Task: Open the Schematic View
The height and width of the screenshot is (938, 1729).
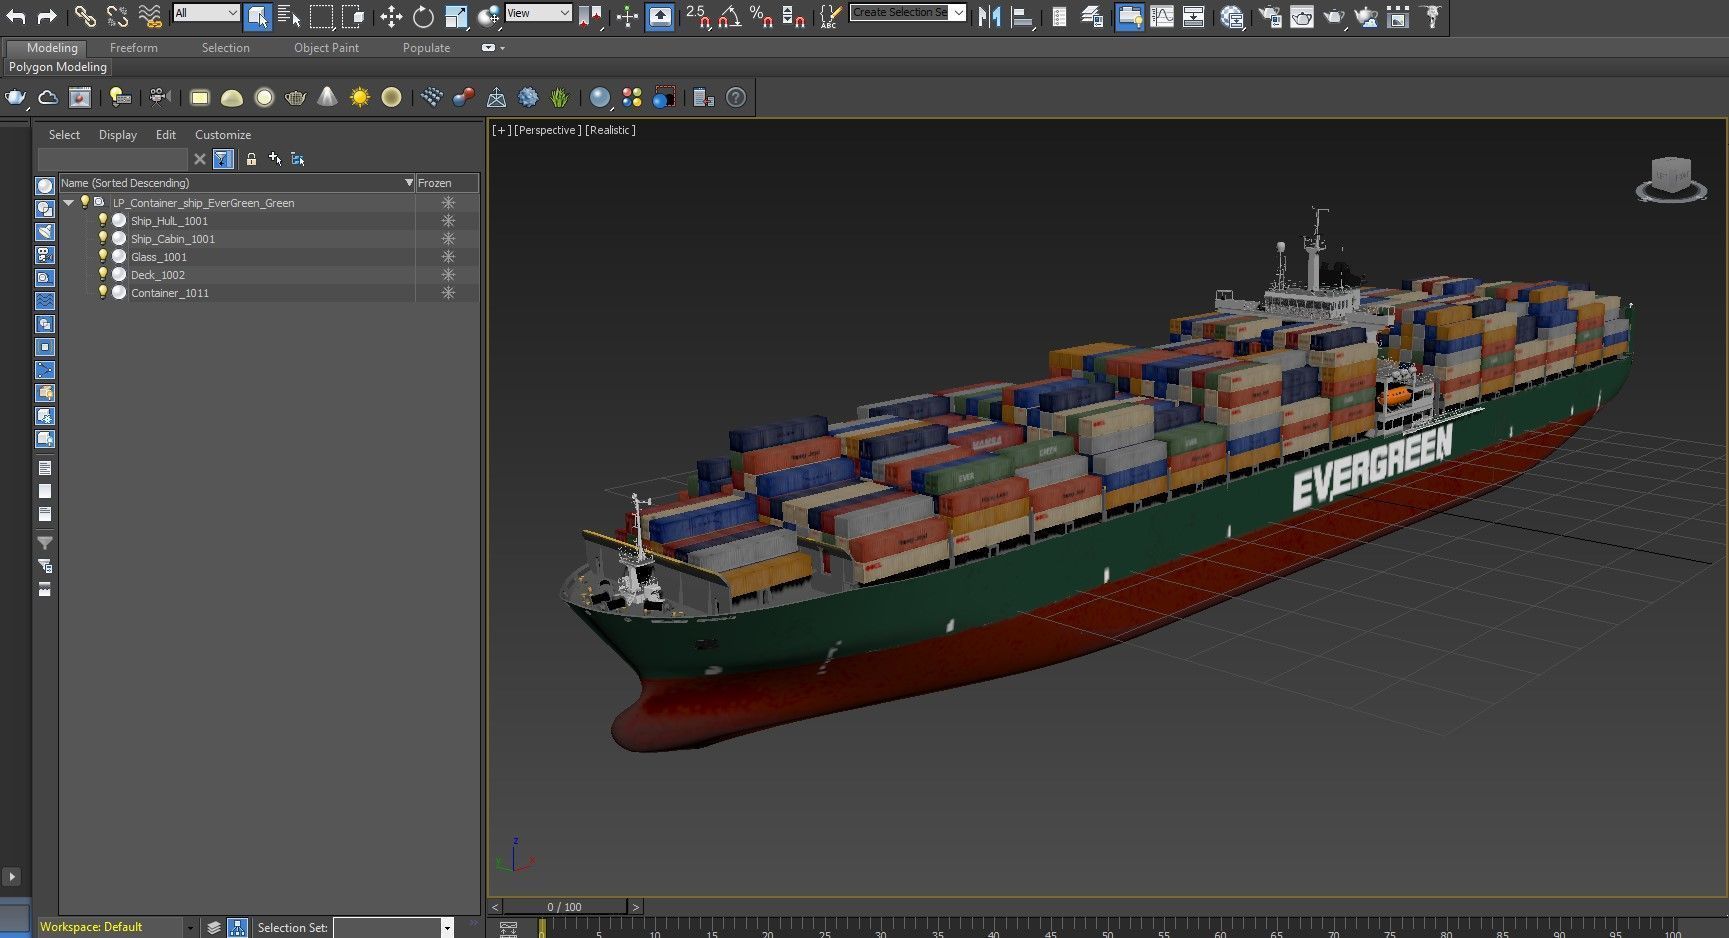Action: tap(1194, 16)
